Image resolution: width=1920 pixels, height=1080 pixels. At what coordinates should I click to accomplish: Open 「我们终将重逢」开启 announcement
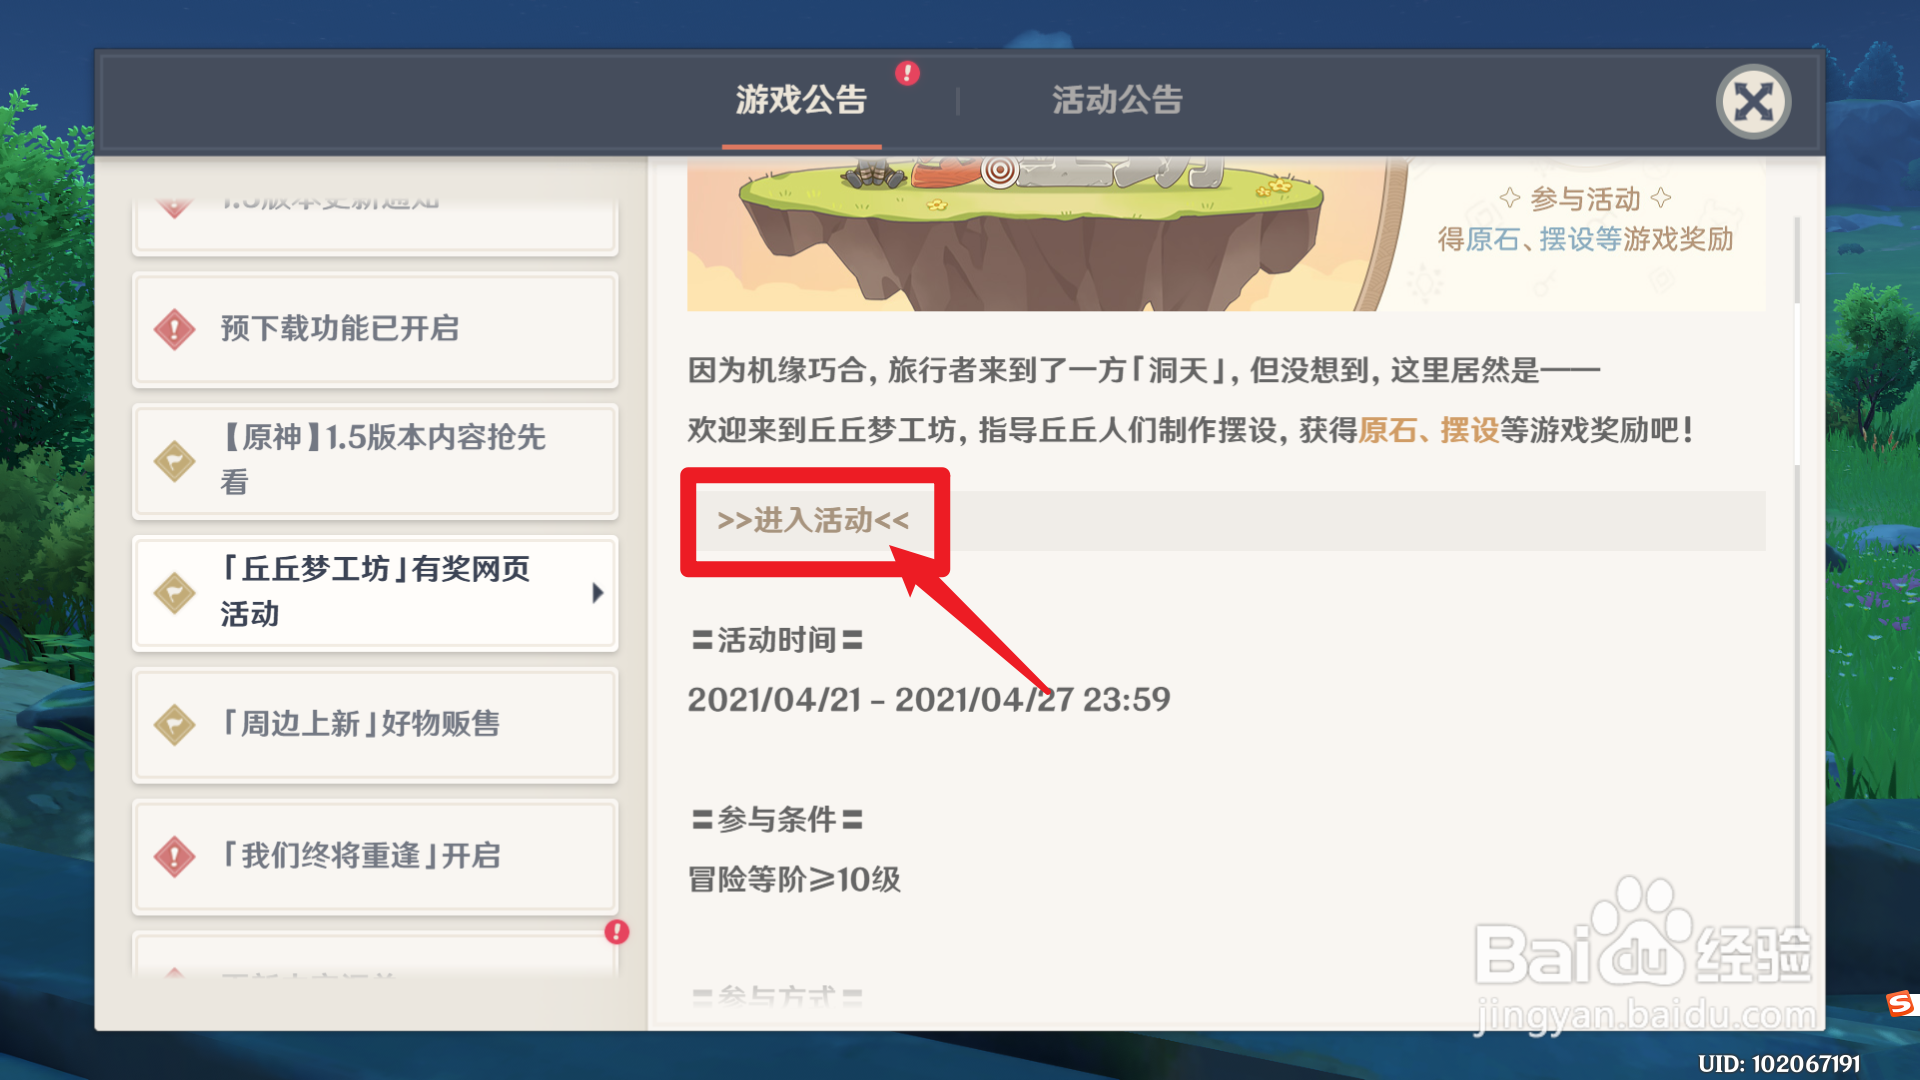point(375,857)
